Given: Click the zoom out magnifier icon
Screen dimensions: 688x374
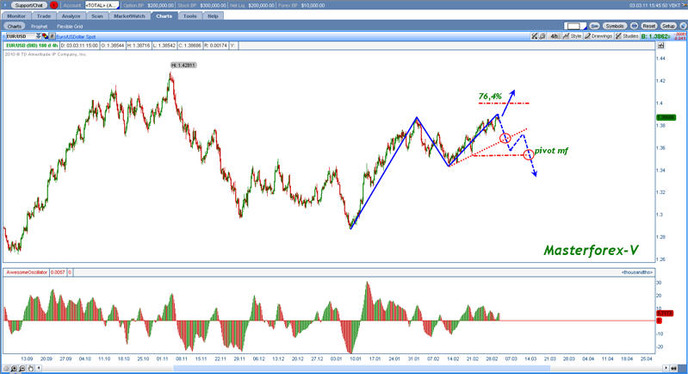Looking at the screenshot, I should [x=22, y=368].
